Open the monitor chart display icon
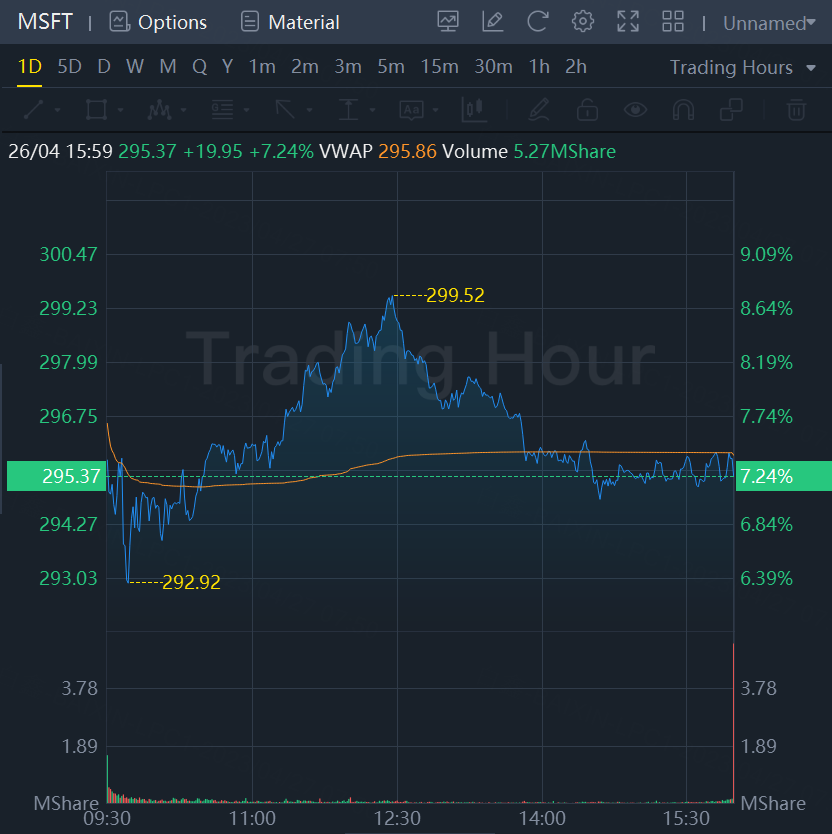The image size is (832, 834). [x=448, y=22]
